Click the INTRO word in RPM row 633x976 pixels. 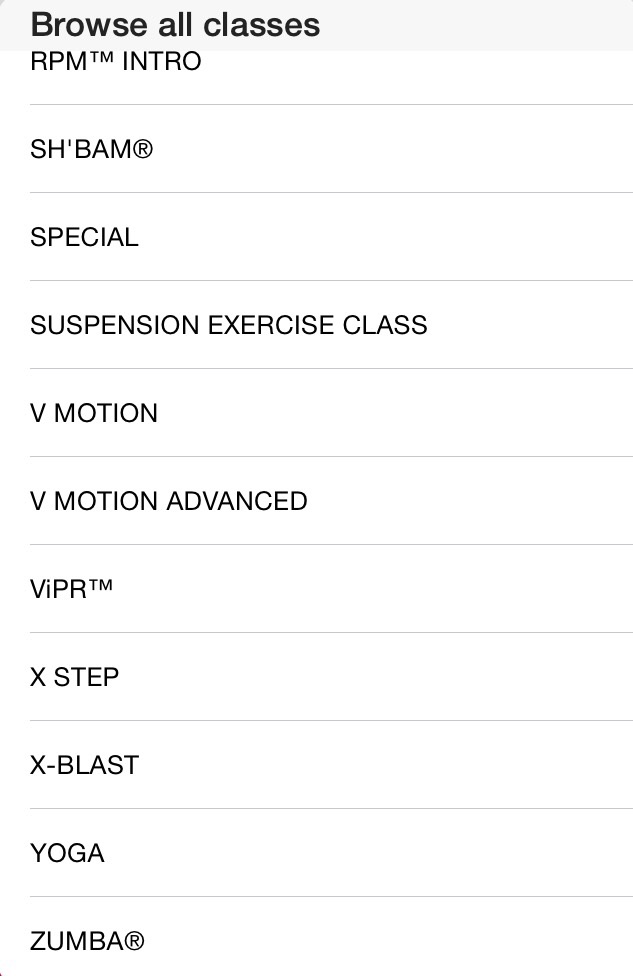(162, 62)
